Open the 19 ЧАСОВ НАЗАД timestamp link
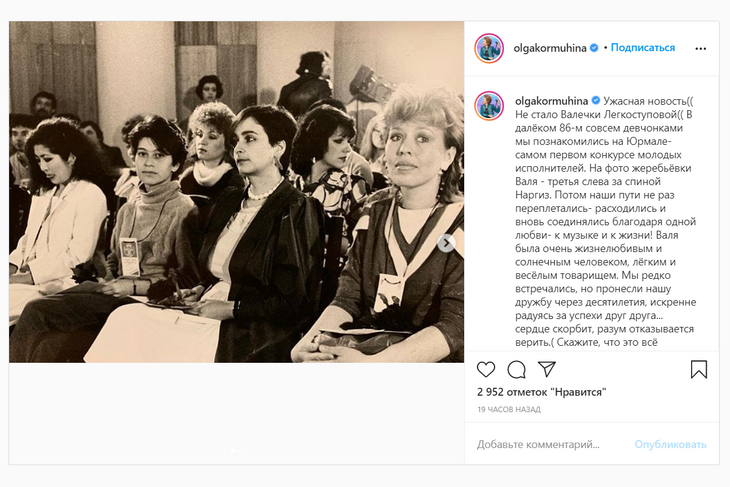Viewport: 730px width, 487px height. 509,410
